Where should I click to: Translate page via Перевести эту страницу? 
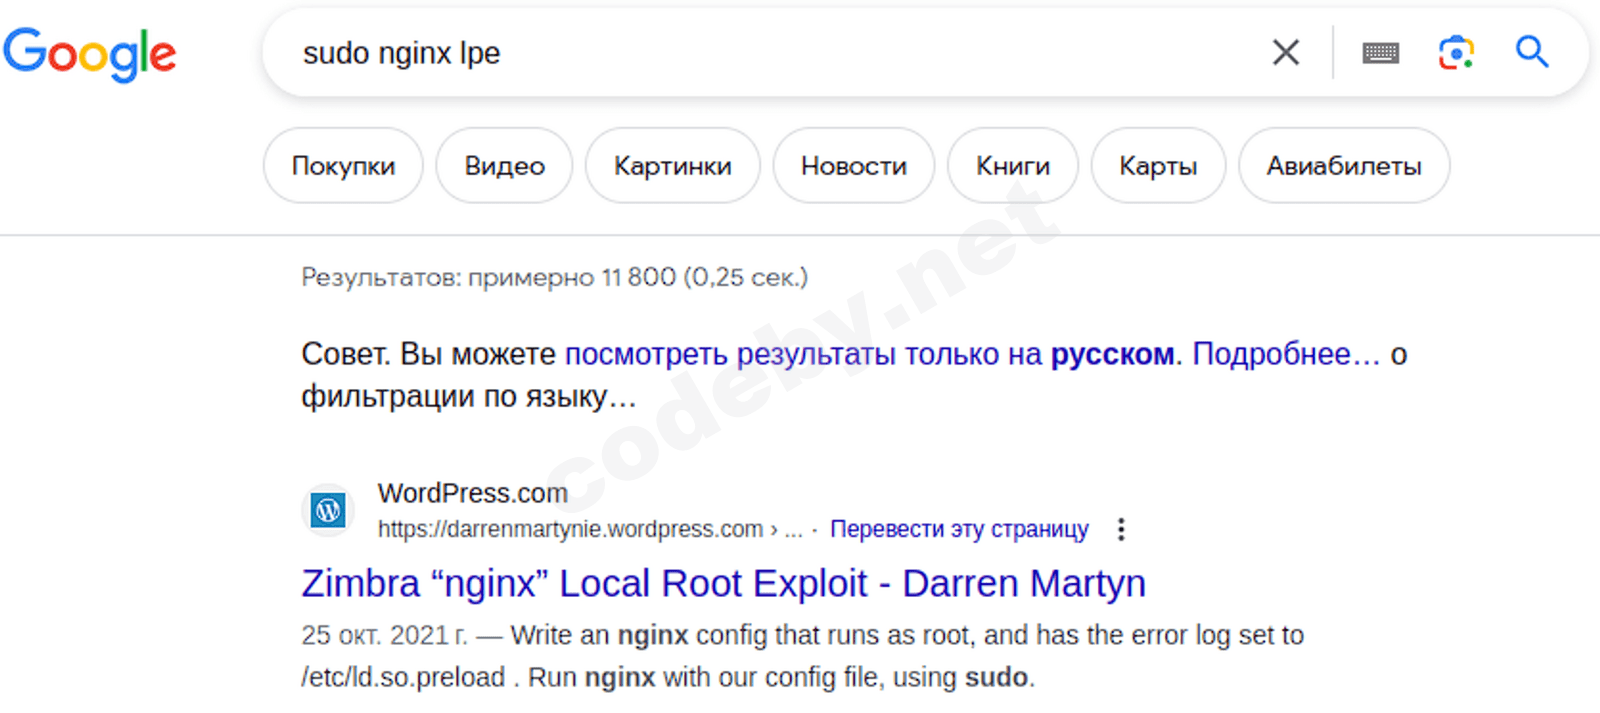point(959,529)
